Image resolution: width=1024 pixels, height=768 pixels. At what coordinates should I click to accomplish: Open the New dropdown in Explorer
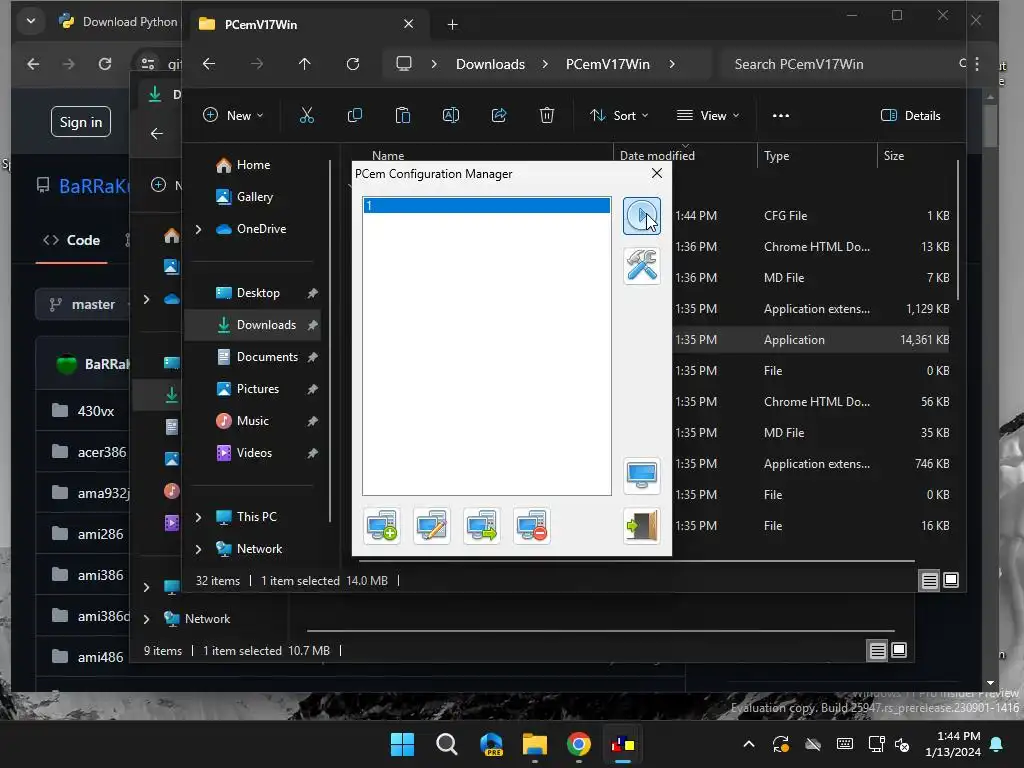(x=233, y=116)
